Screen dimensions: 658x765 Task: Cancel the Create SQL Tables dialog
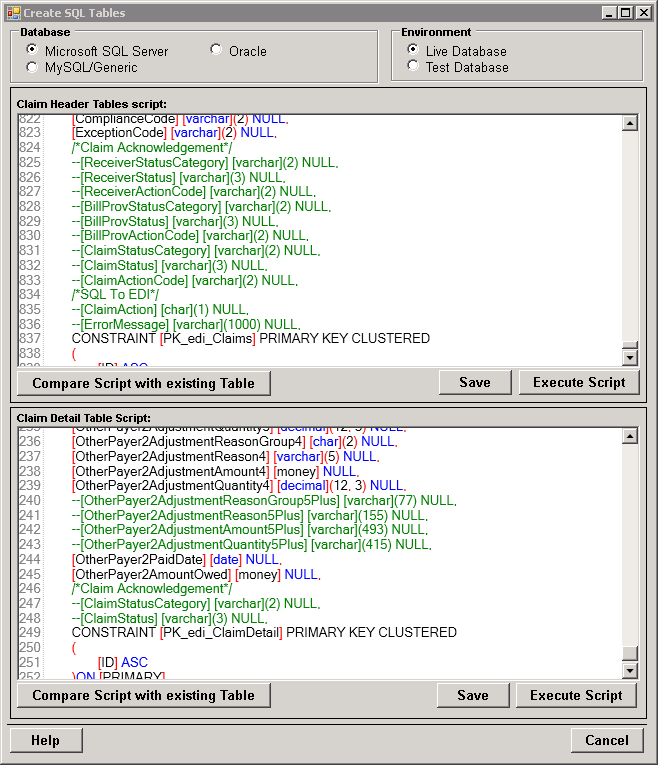coord(607,740)
